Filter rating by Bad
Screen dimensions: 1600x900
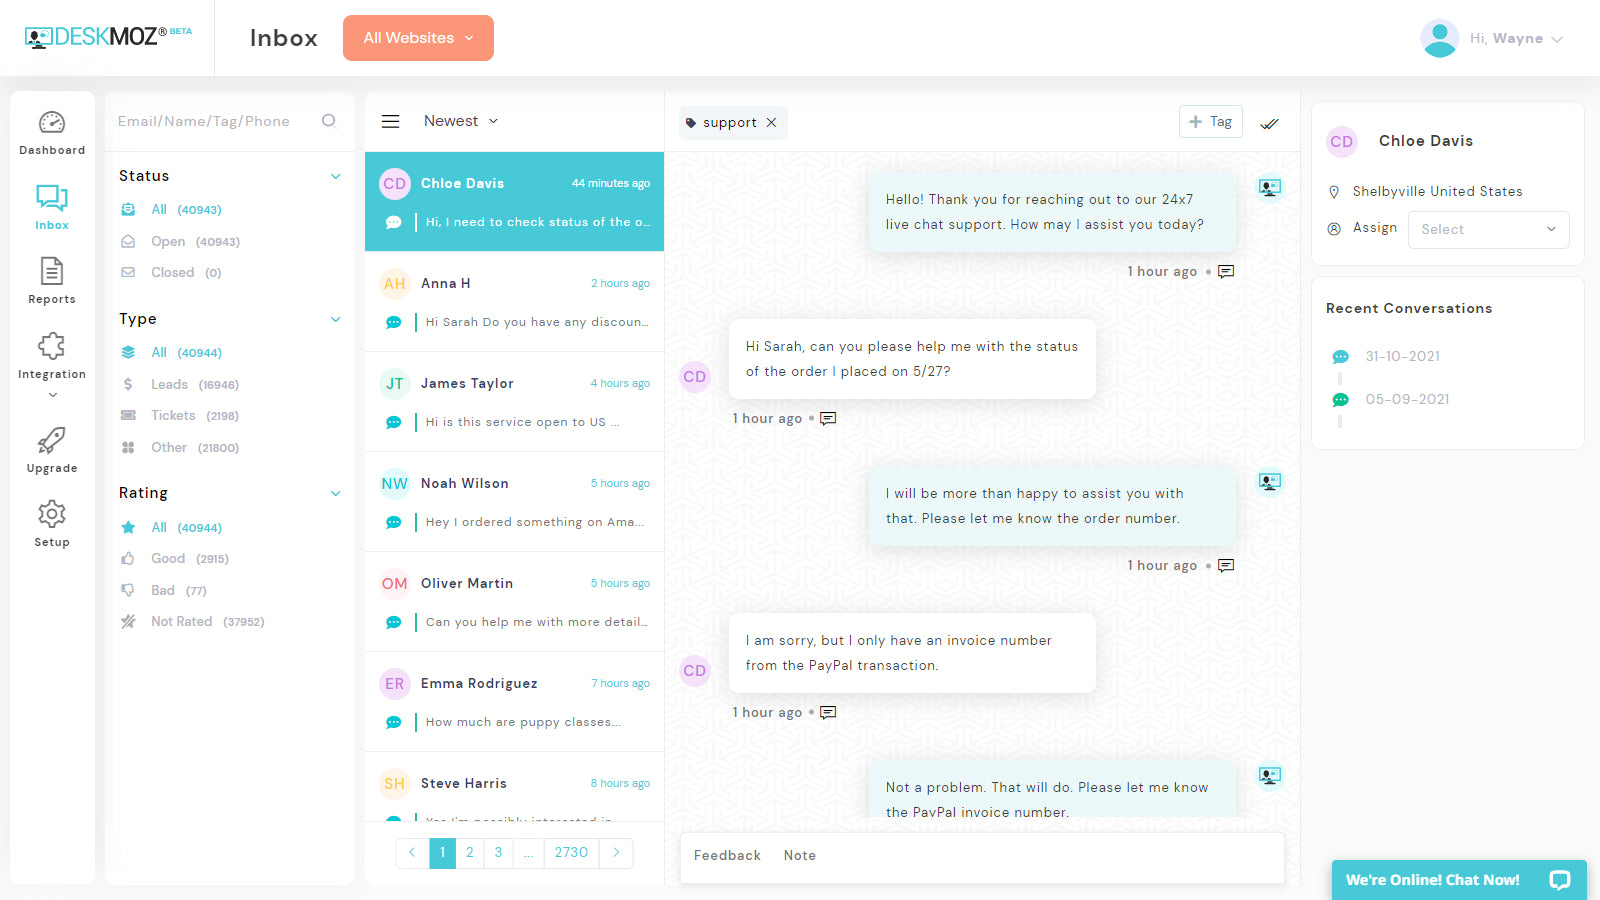tap(178, 591)
